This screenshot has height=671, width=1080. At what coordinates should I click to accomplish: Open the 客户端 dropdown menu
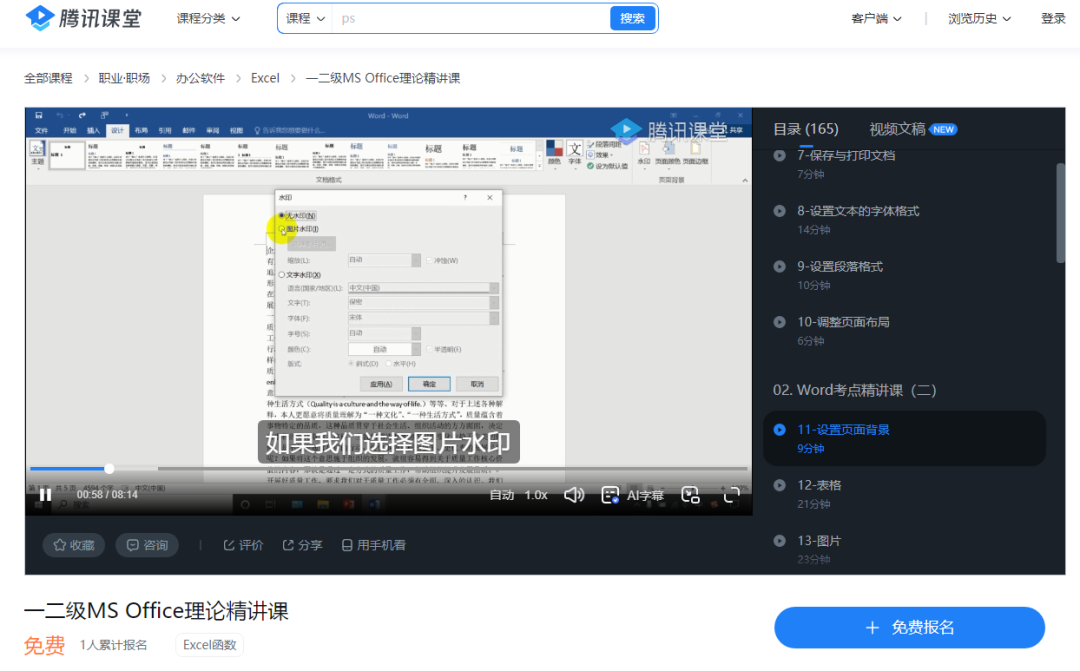876,18
